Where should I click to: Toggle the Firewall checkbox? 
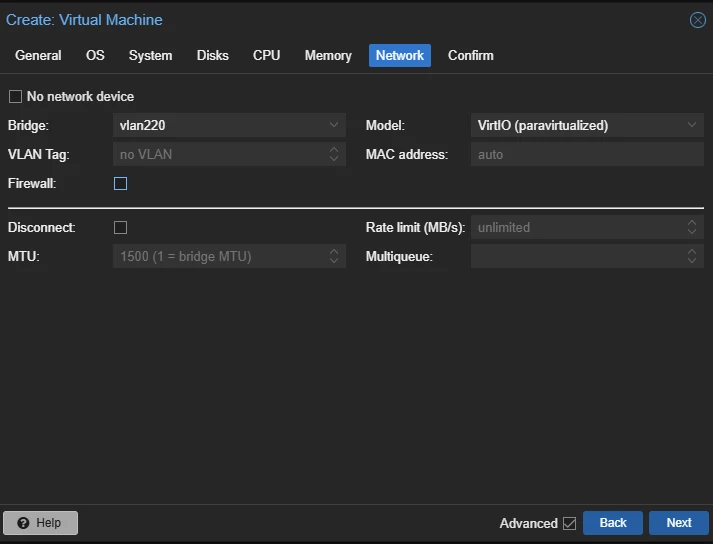tap(121, 183)
